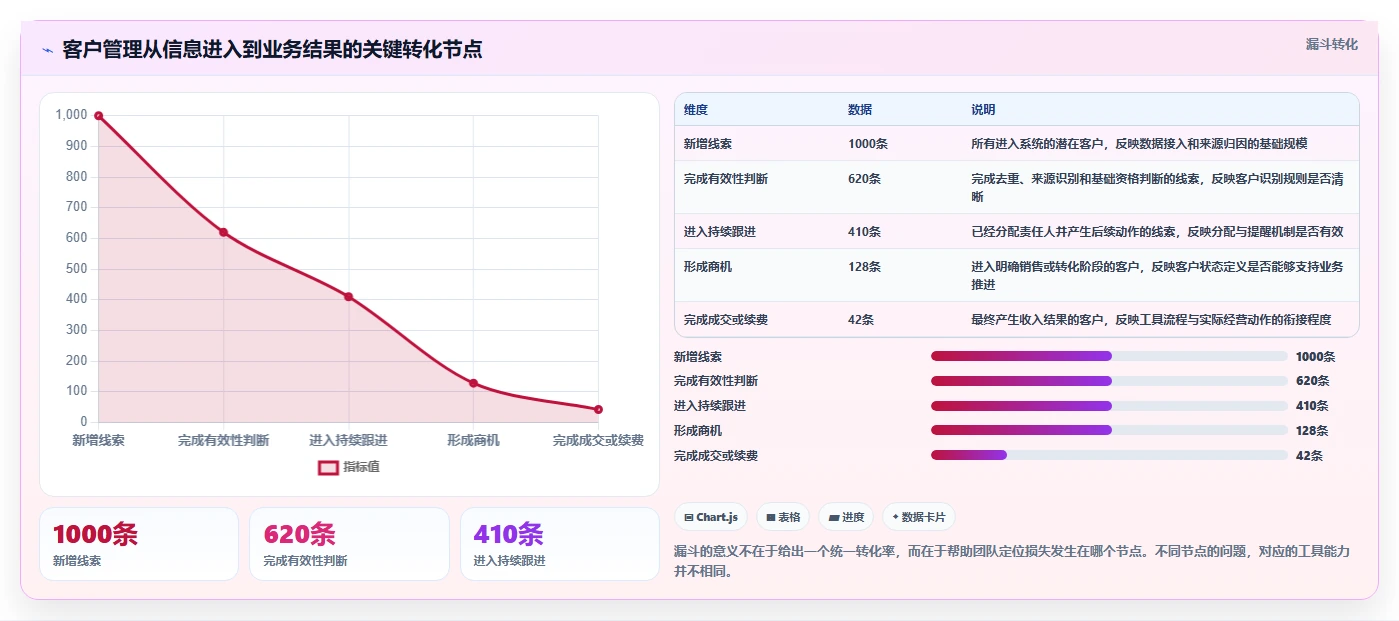Viewport: 1399px width, 621px height.
Task: Click the 漏斗转化 label at top right
Action: (1332, 44)
